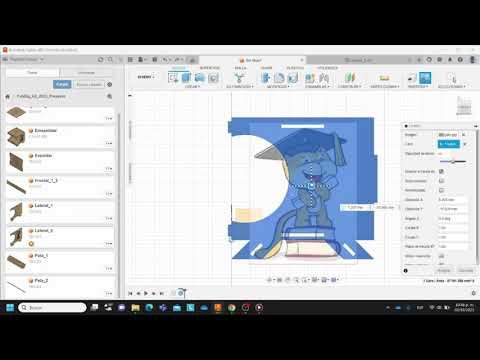The image size is (480, 360).
Task: Switch to the Plástico ribbon tab
Action: 295,68
